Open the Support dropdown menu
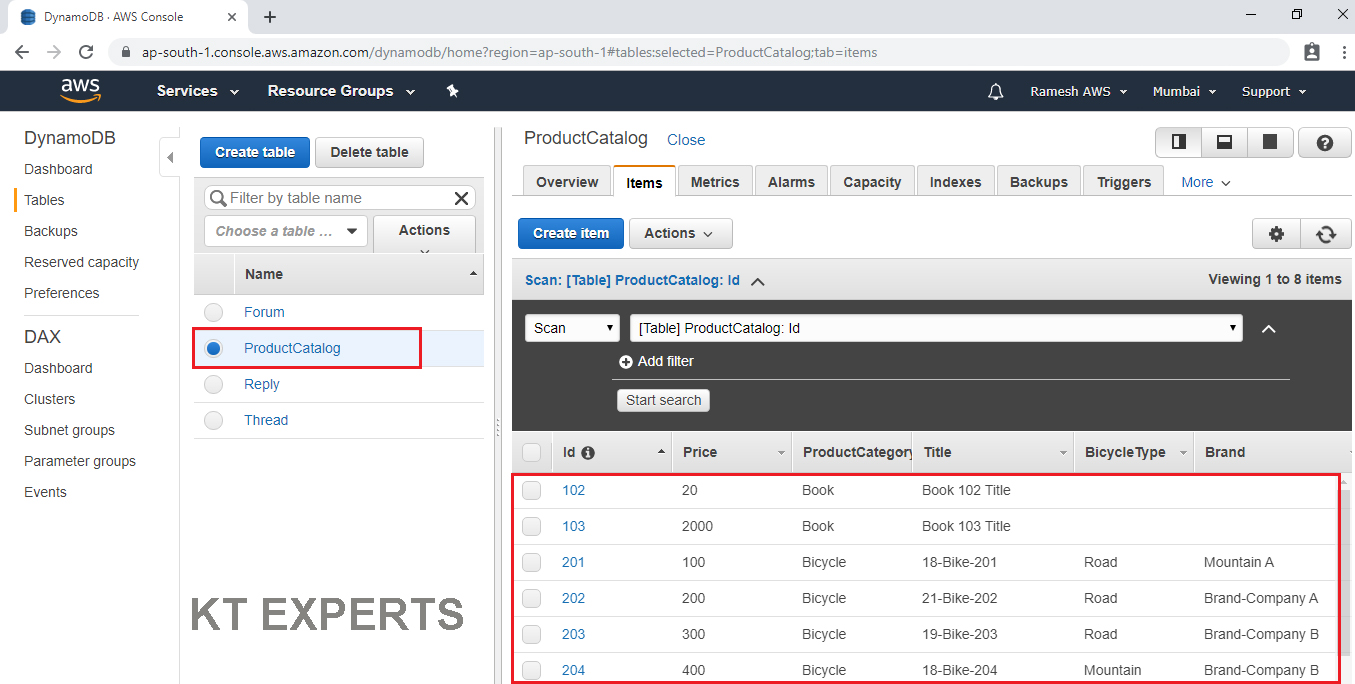 (1274, 91)
